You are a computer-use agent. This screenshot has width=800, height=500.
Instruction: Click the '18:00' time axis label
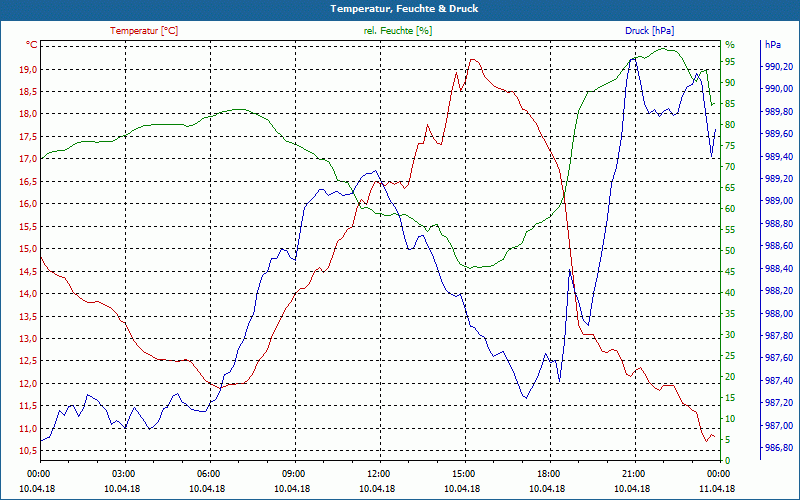click(x=549, y=473)
